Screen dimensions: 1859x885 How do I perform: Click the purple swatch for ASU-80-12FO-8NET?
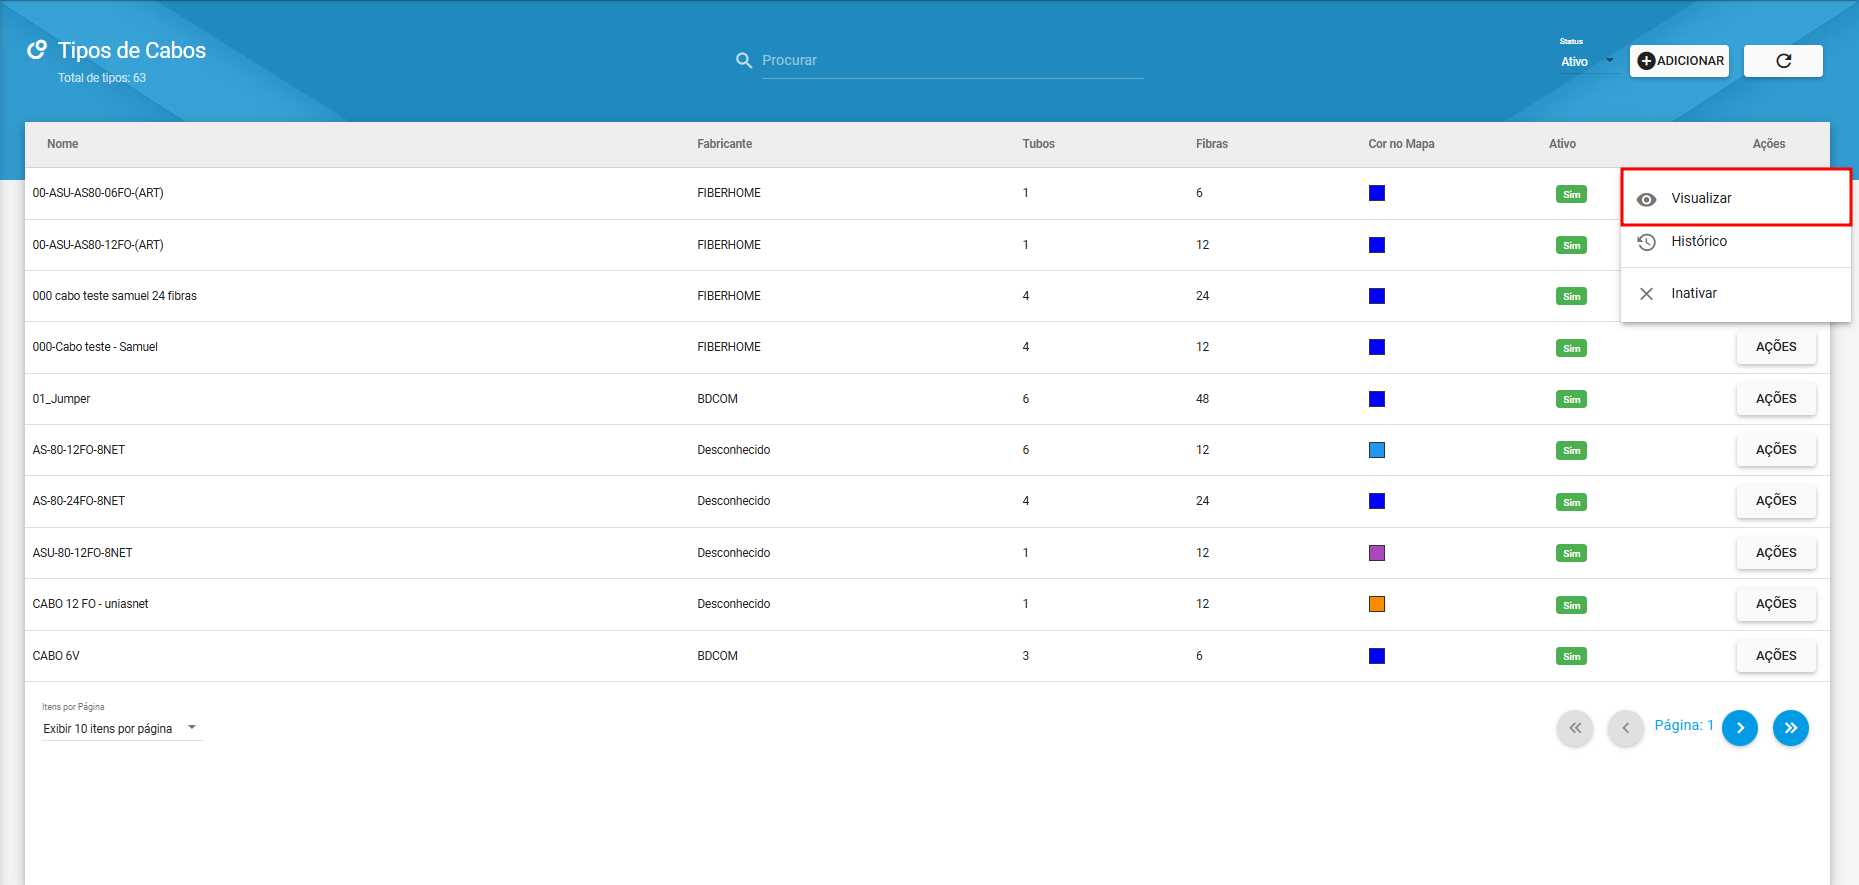pos(1377,553)
